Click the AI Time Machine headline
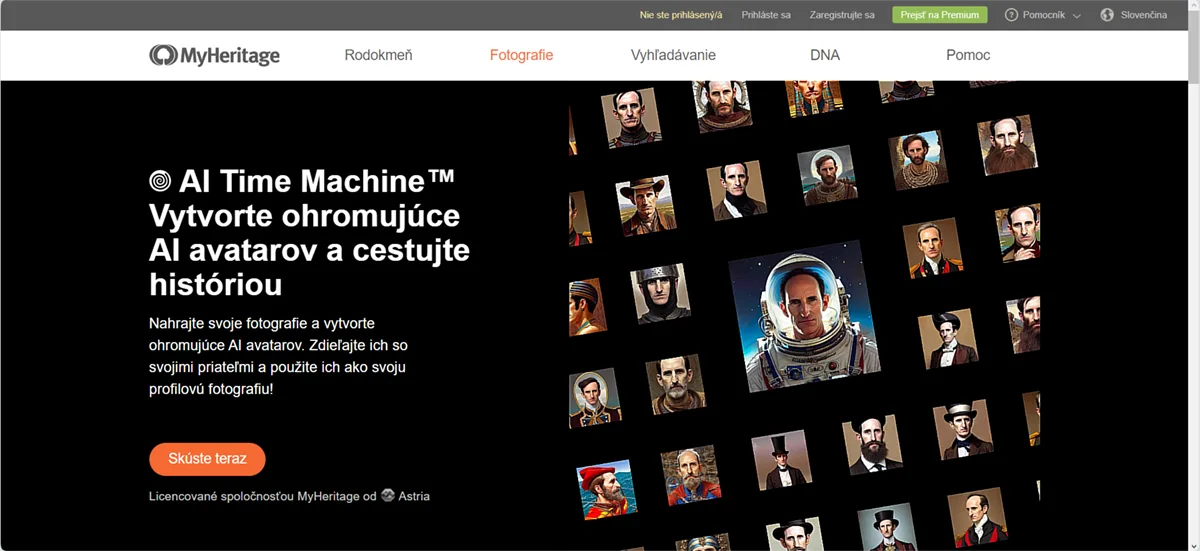 (310, 232)
